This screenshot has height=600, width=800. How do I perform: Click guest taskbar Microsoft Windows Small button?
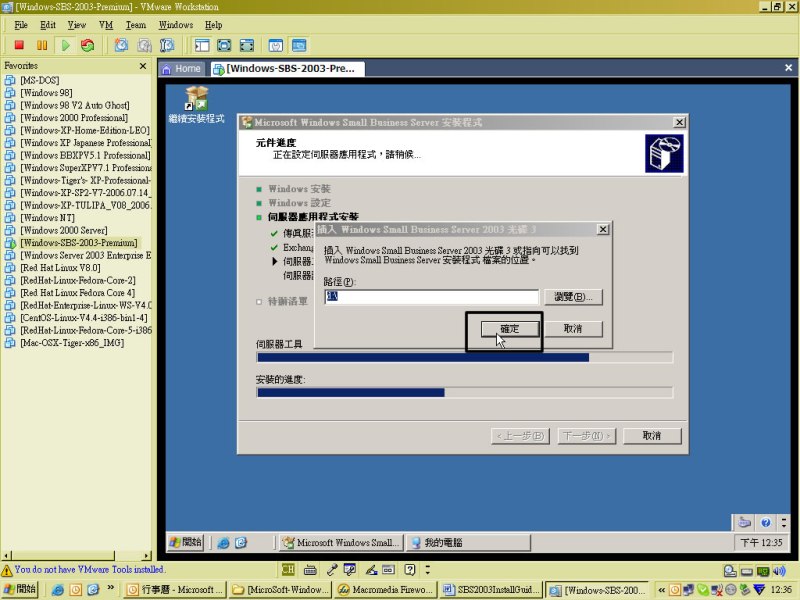coord(342,543)
